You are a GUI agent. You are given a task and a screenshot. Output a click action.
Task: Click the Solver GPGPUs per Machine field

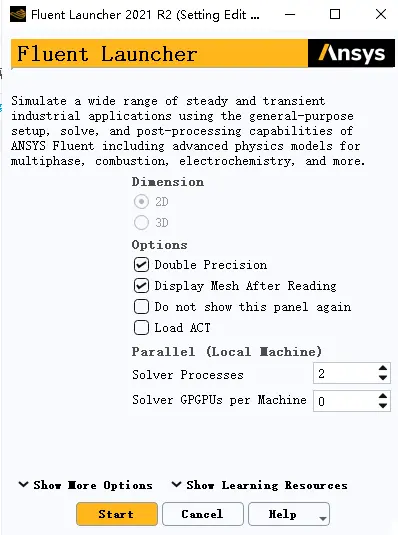point(345,401)
